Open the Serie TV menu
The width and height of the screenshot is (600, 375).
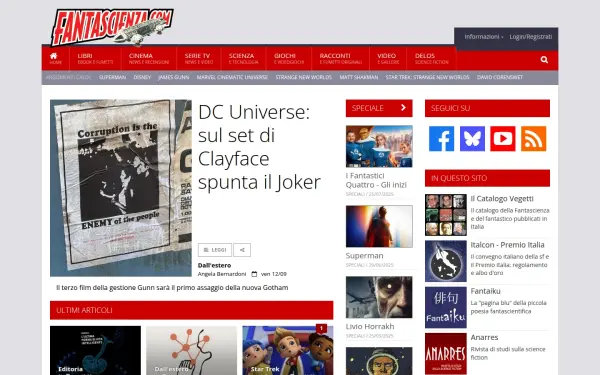coord(199,59)
